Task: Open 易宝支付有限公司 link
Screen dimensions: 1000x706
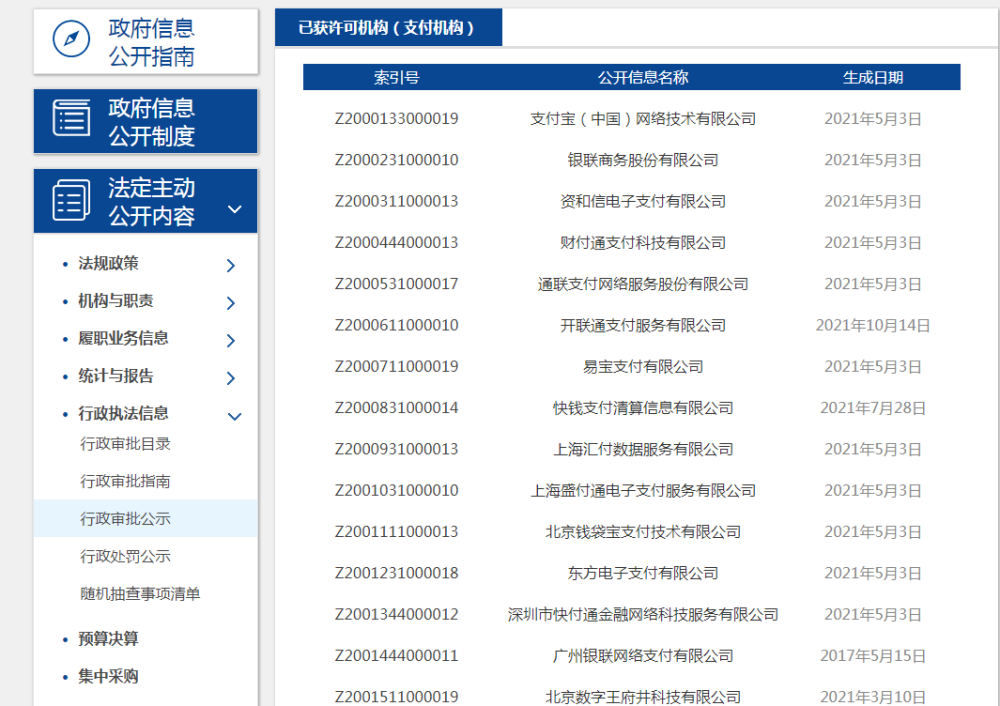Action: 643,367
